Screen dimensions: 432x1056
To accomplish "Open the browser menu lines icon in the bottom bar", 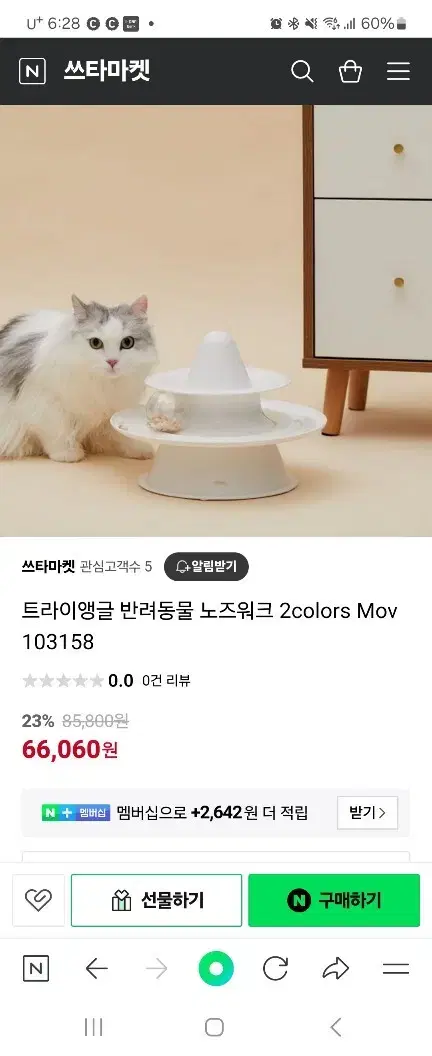I will pos(396,969).
